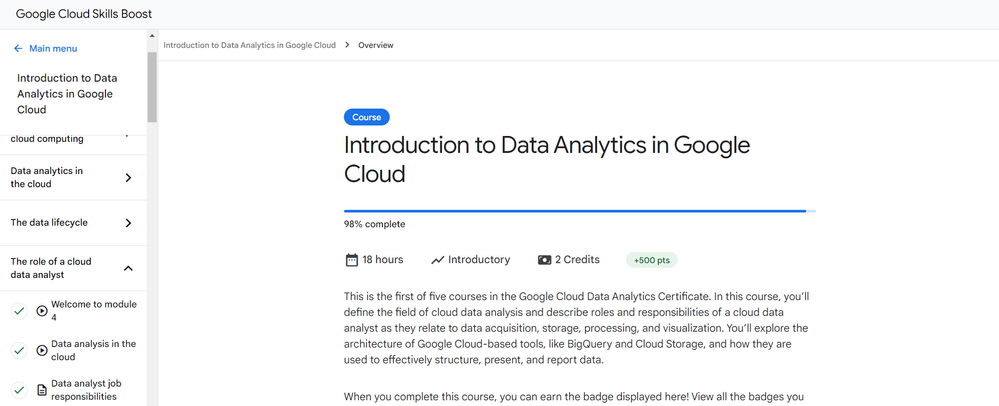This screenshot has height=406, width=999.
Task: Click the course progress bar
Action: pyautogui.click(x=580, y=211)
